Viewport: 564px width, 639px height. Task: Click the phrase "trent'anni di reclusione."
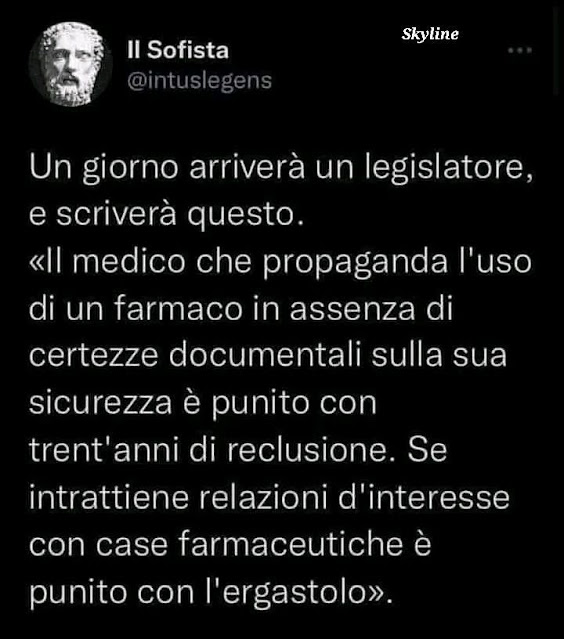[208, 450]
